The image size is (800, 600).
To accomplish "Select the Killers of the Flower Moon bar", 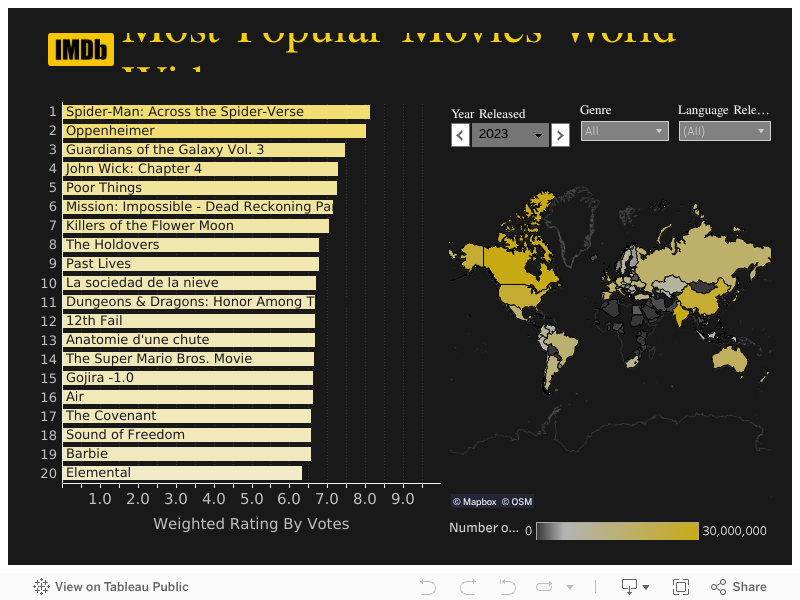I will click(196, 226).
